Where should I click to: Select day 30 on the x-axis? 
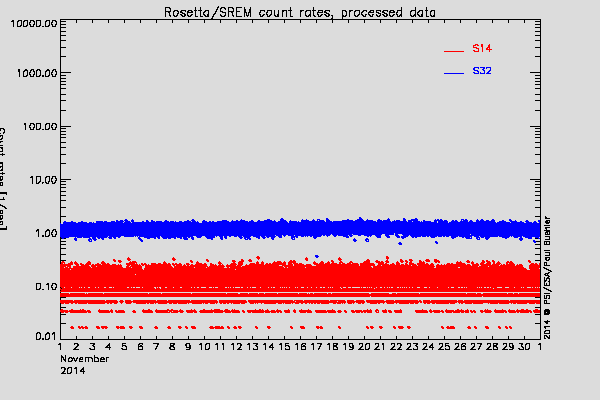524,346
